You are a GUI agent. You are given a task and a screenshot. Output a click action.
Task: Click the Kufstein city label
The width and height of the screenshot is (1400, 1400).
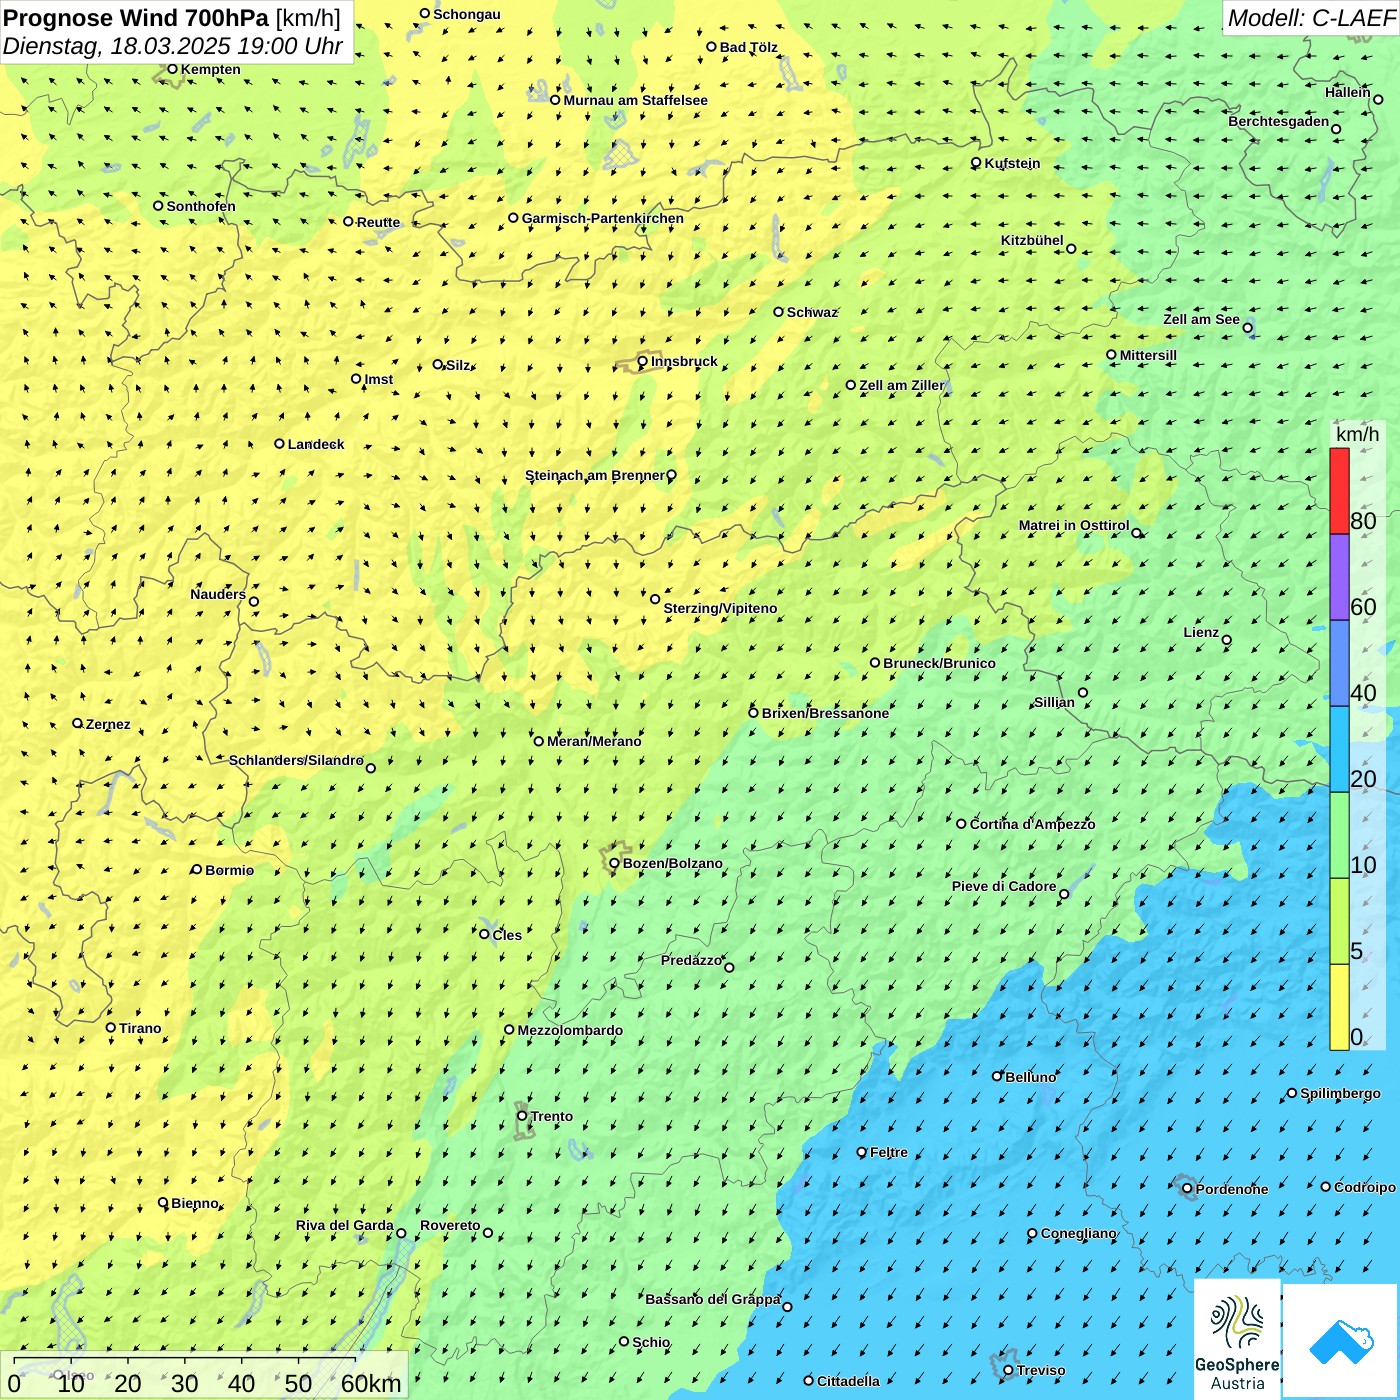[1012, 163]
